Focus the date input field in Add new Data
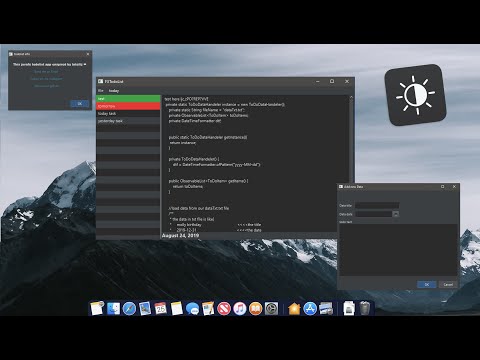The image size is (480, 360). click(374, 214)
